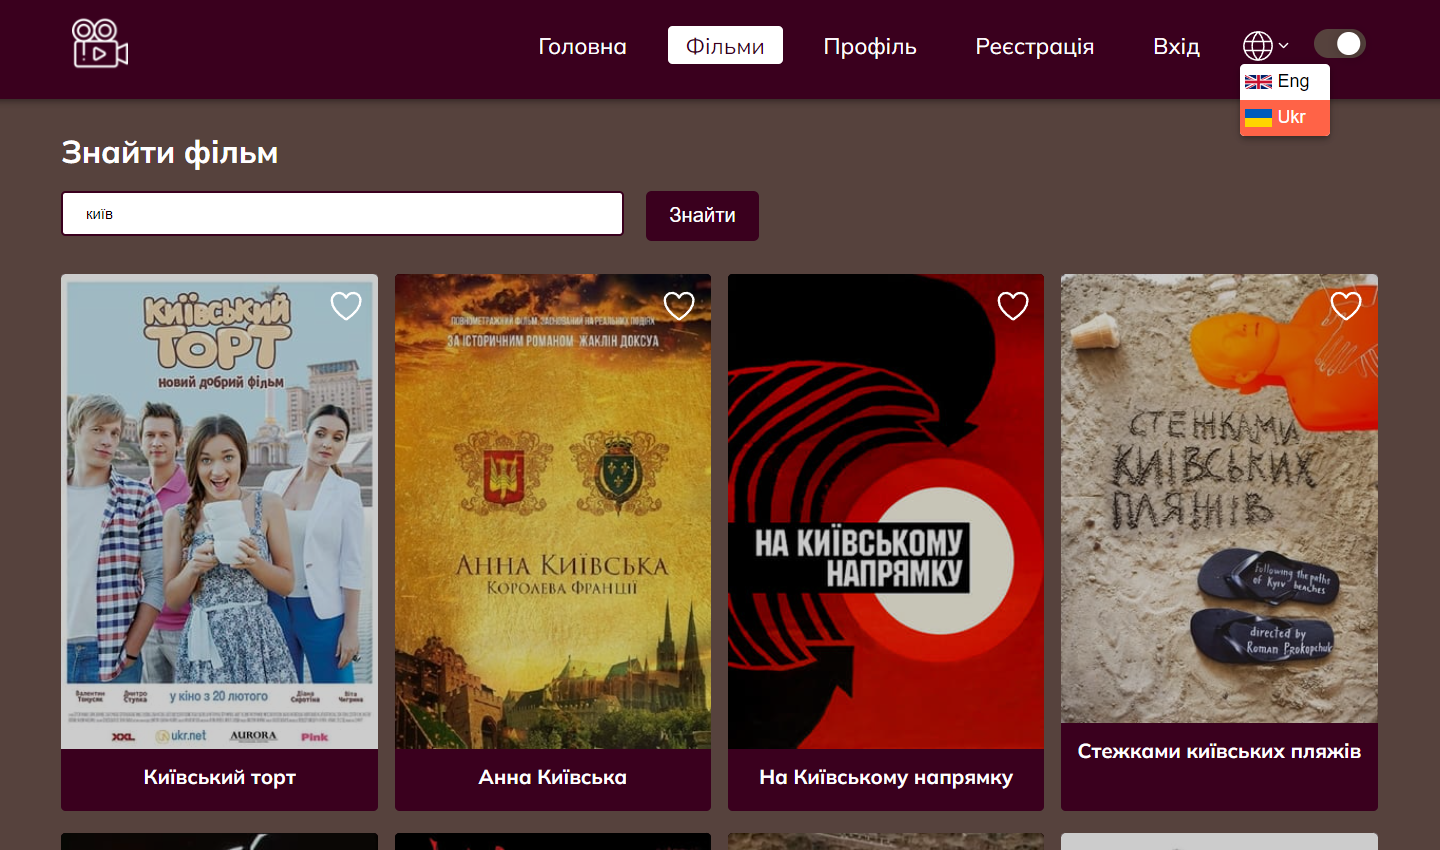Open the Вхід login page
The height and width of the screenshot is (850, 1440).
pos(1176,46)
